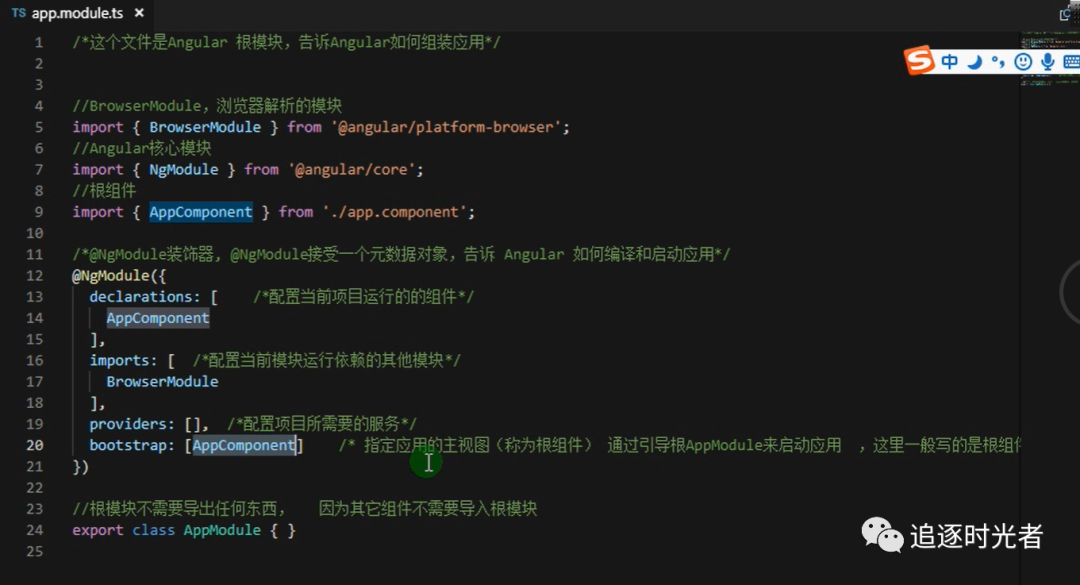This screenshot has width=1080, height=585.
Task: Click the microphone voice input icon
Action: point(1048,62)
